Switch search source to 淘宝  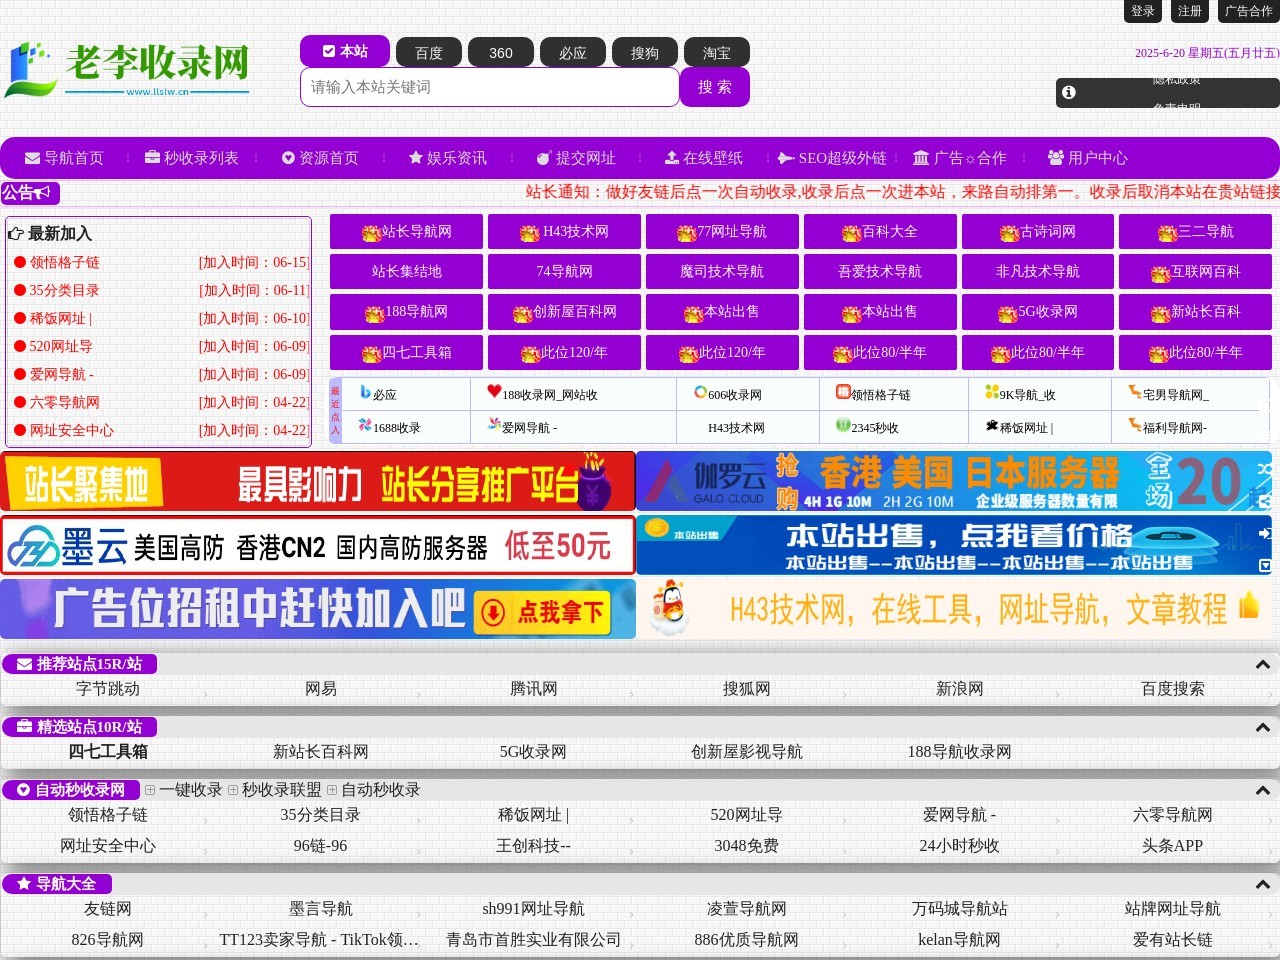(x=717, y=53)
